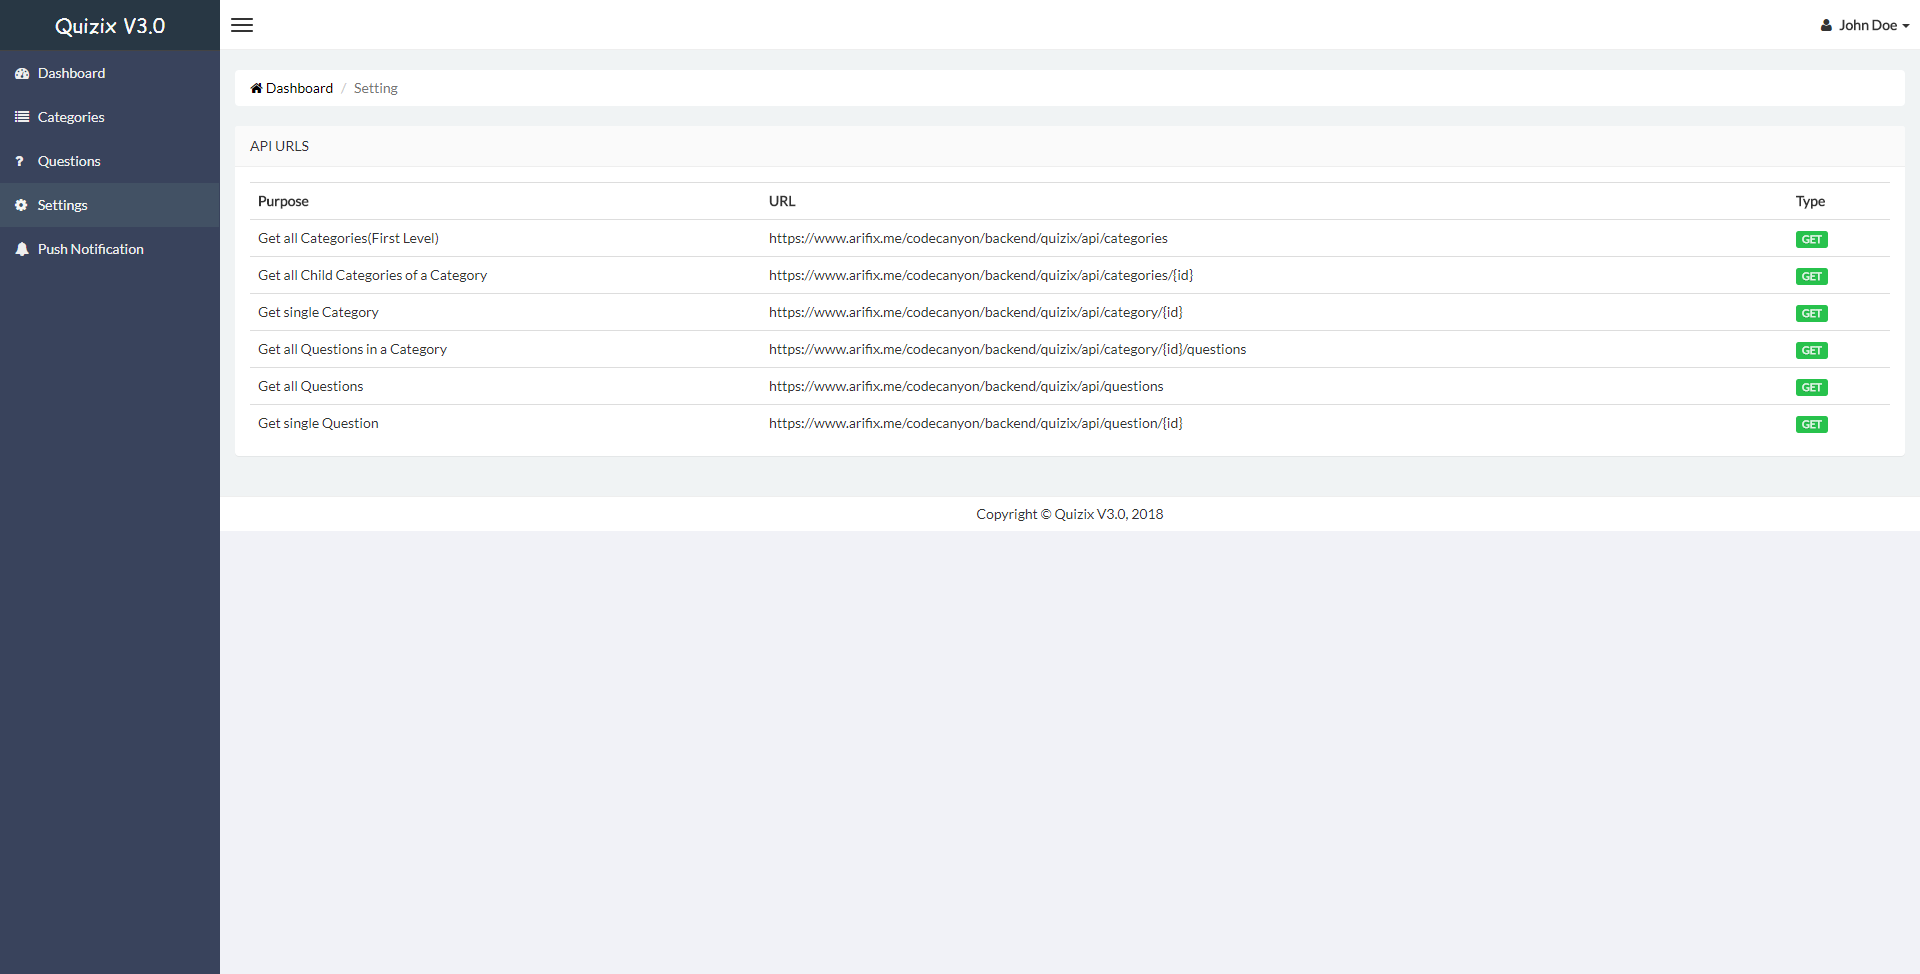The image size is (1920, 974).
Task: Click the Categories list icon in sidebar
Action: [x=22, y=117]
